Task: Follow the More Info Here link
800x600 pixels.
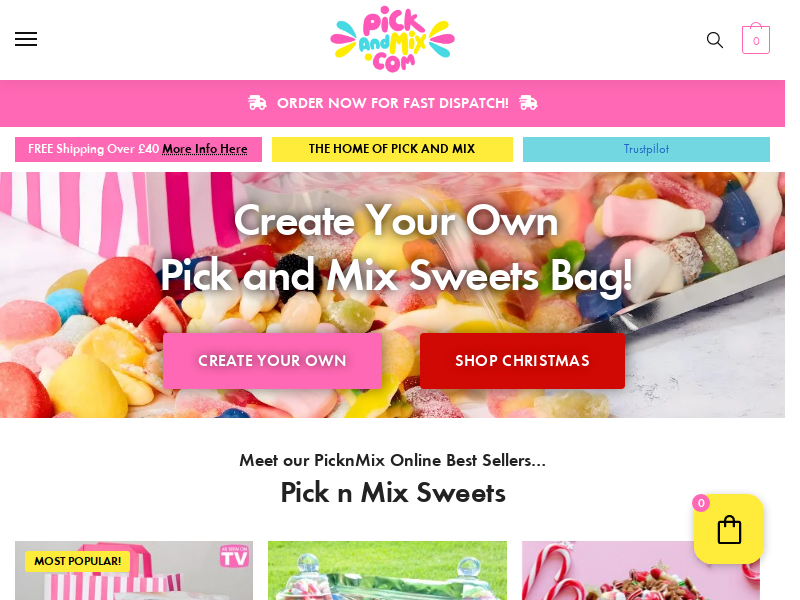Action: tap(205, 149)
